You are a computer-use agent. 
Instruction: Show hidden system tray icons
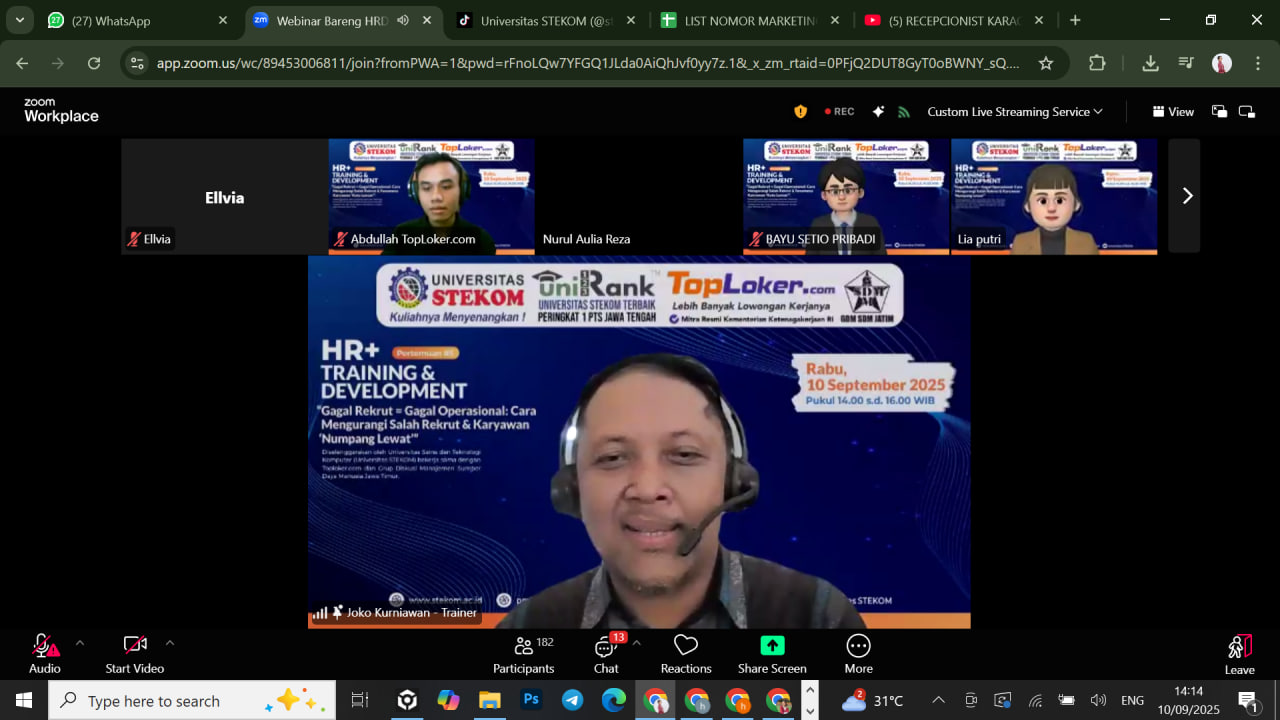pos(938,700)
